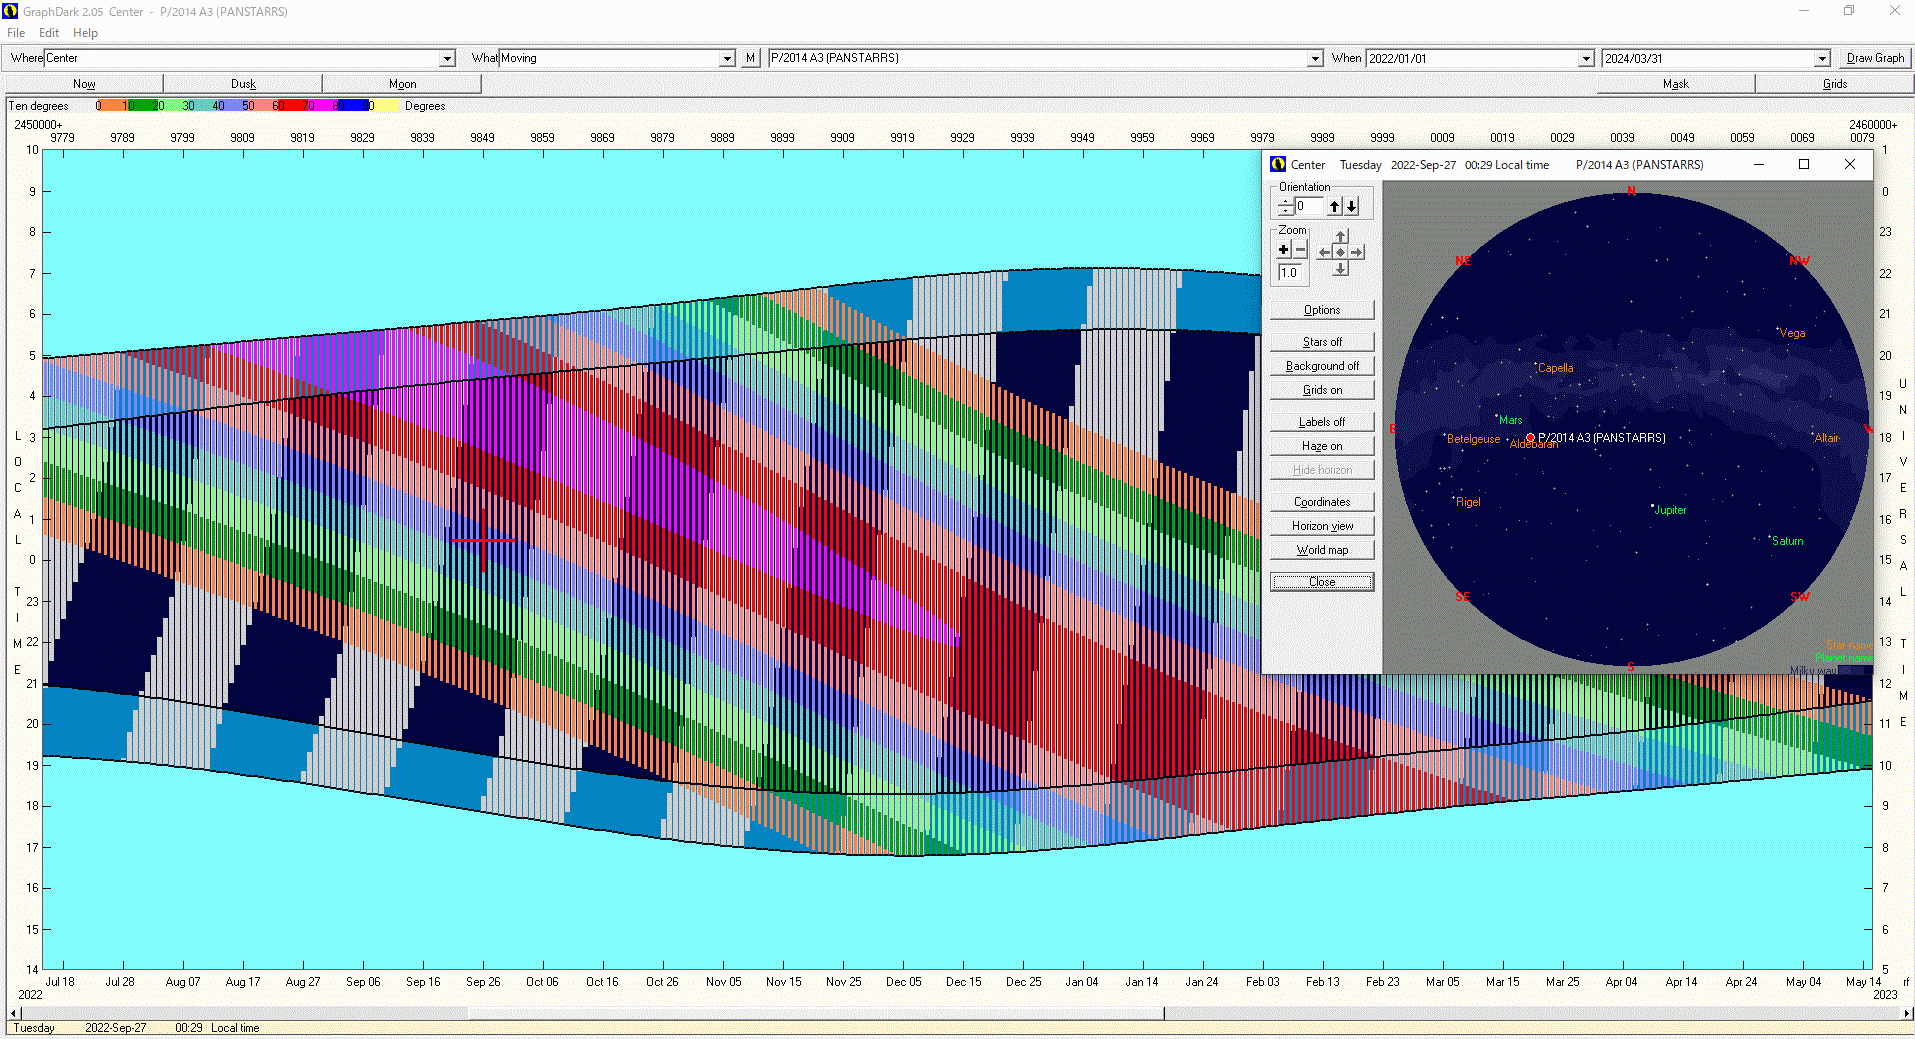
Task: Re-center the sky view with diamond icon
Action: pyautogui.click(x=1341, y=252)
